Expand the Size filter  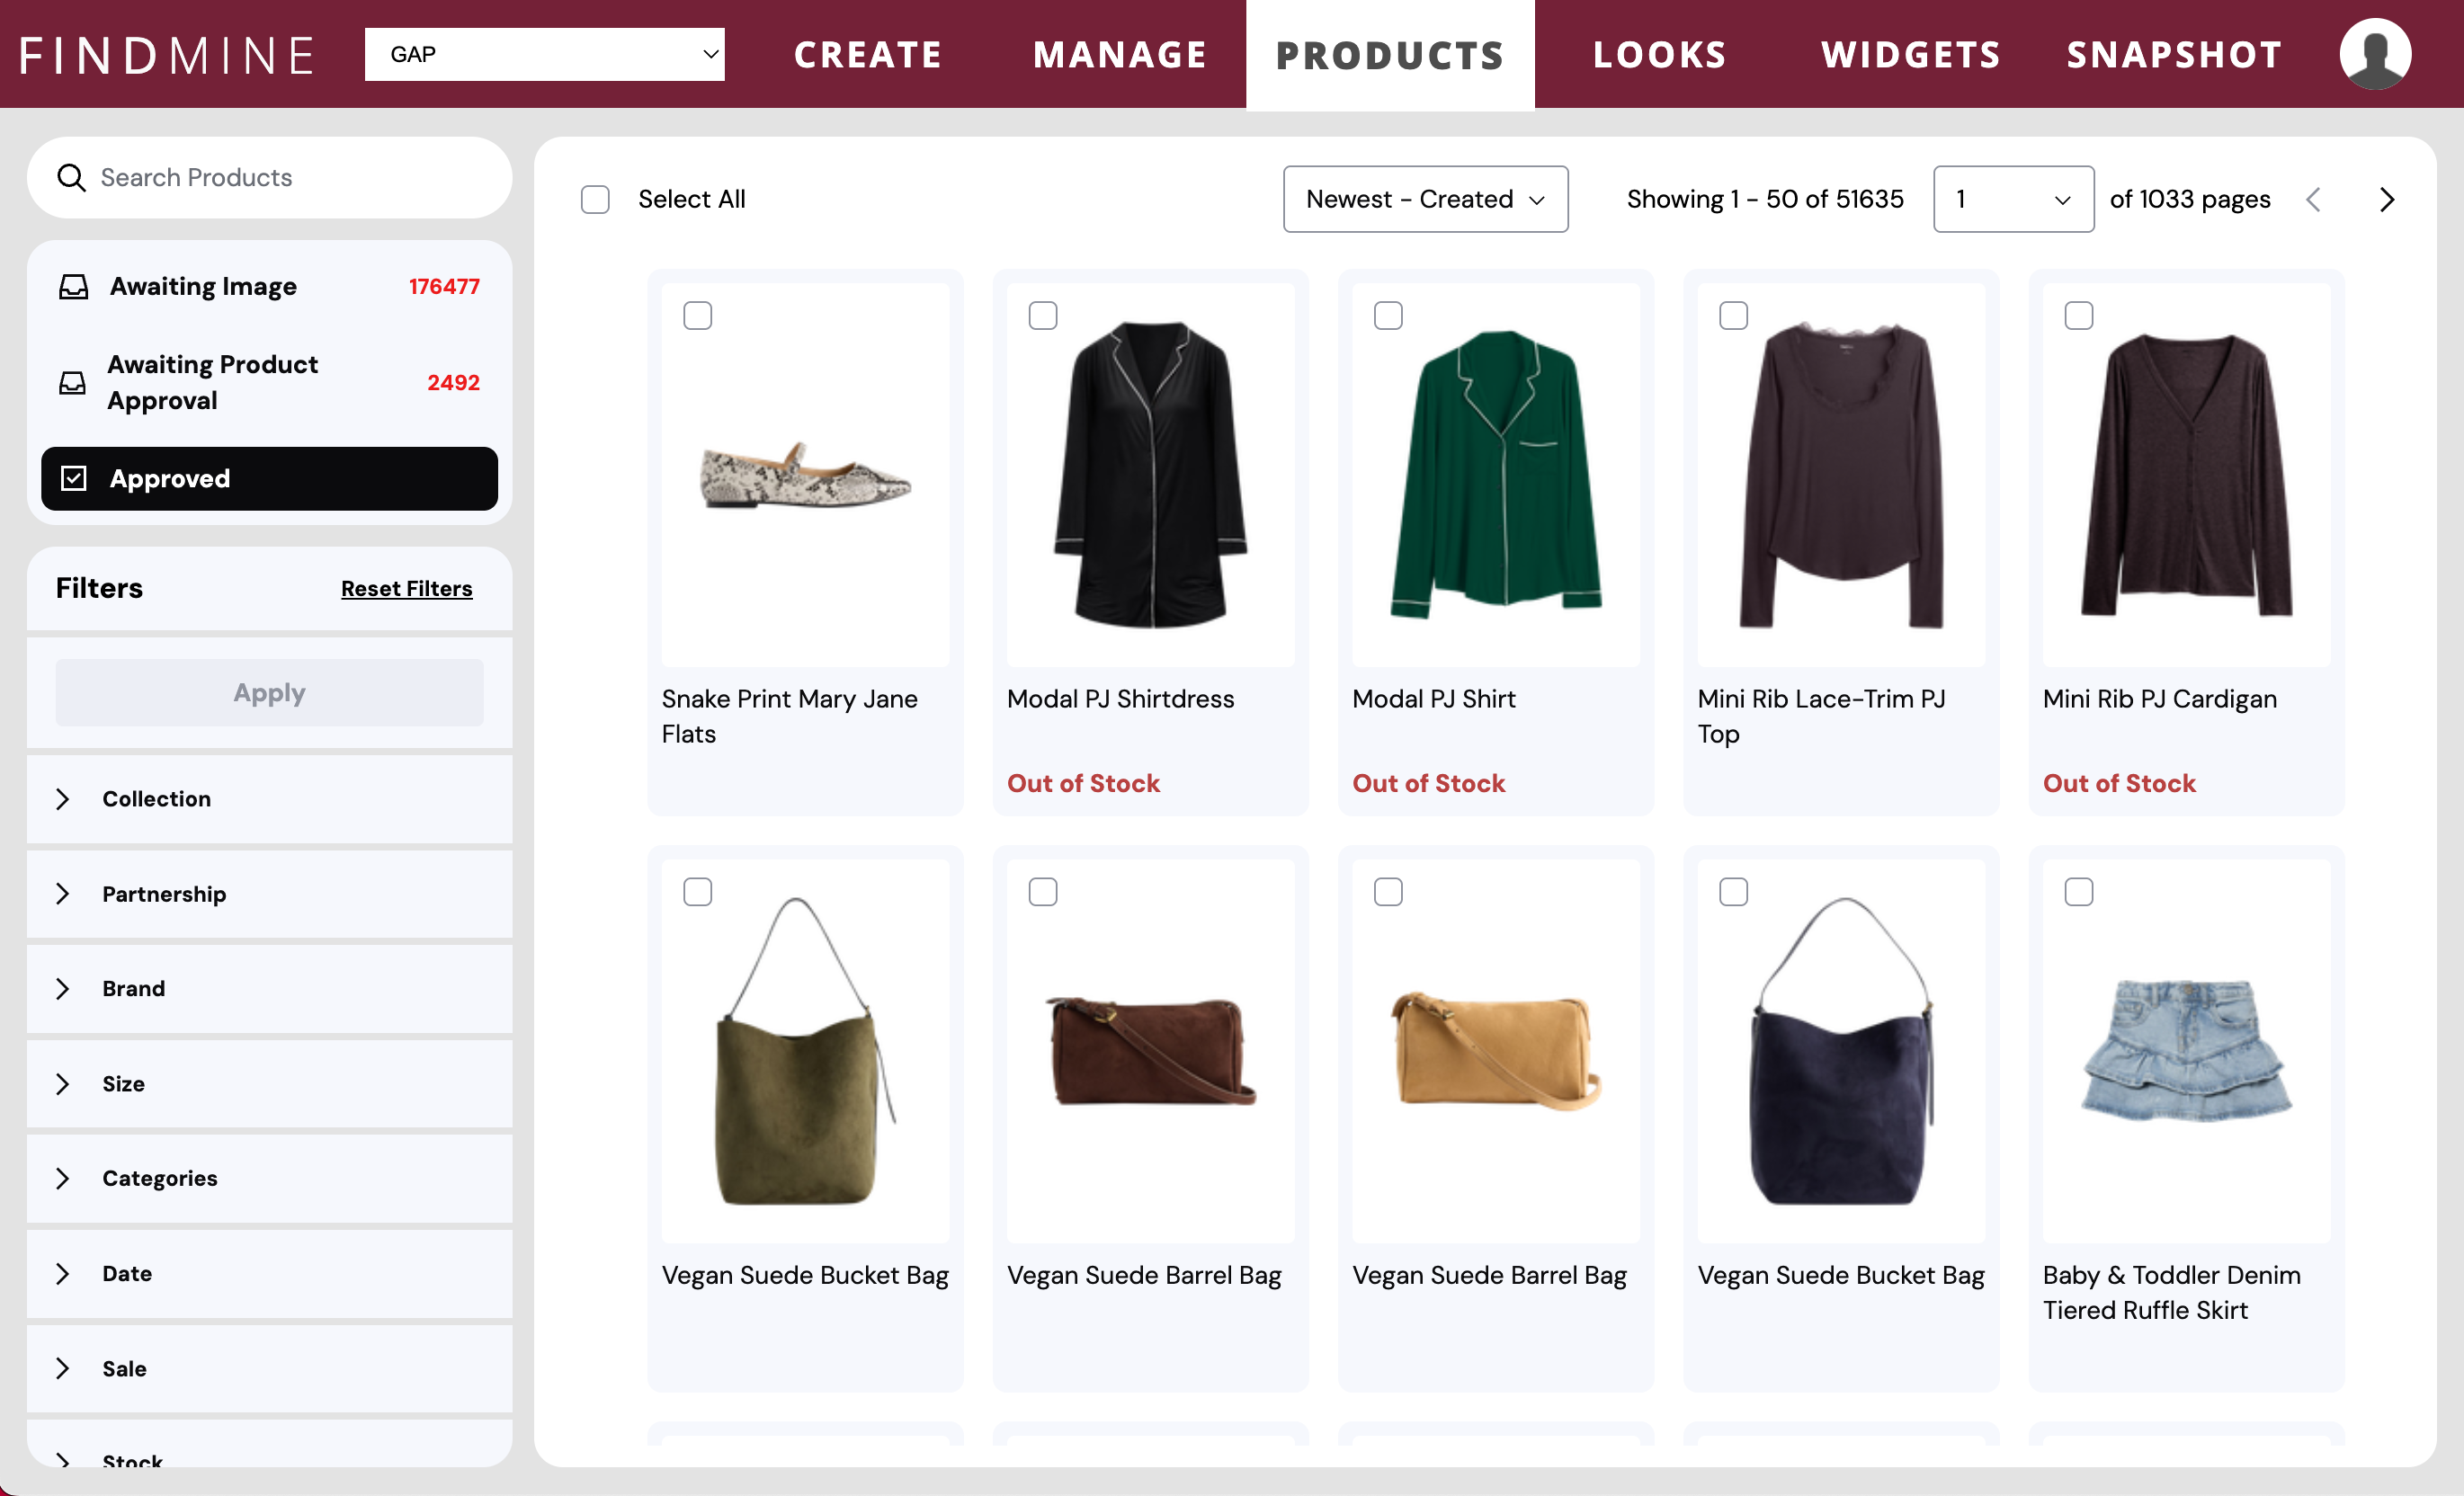coord(270,1084)
